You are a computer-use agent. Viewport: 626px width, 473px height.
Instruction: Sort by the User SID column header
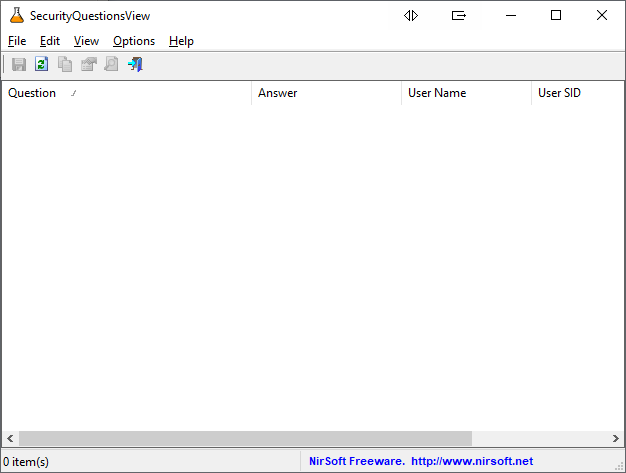(578, 93)
